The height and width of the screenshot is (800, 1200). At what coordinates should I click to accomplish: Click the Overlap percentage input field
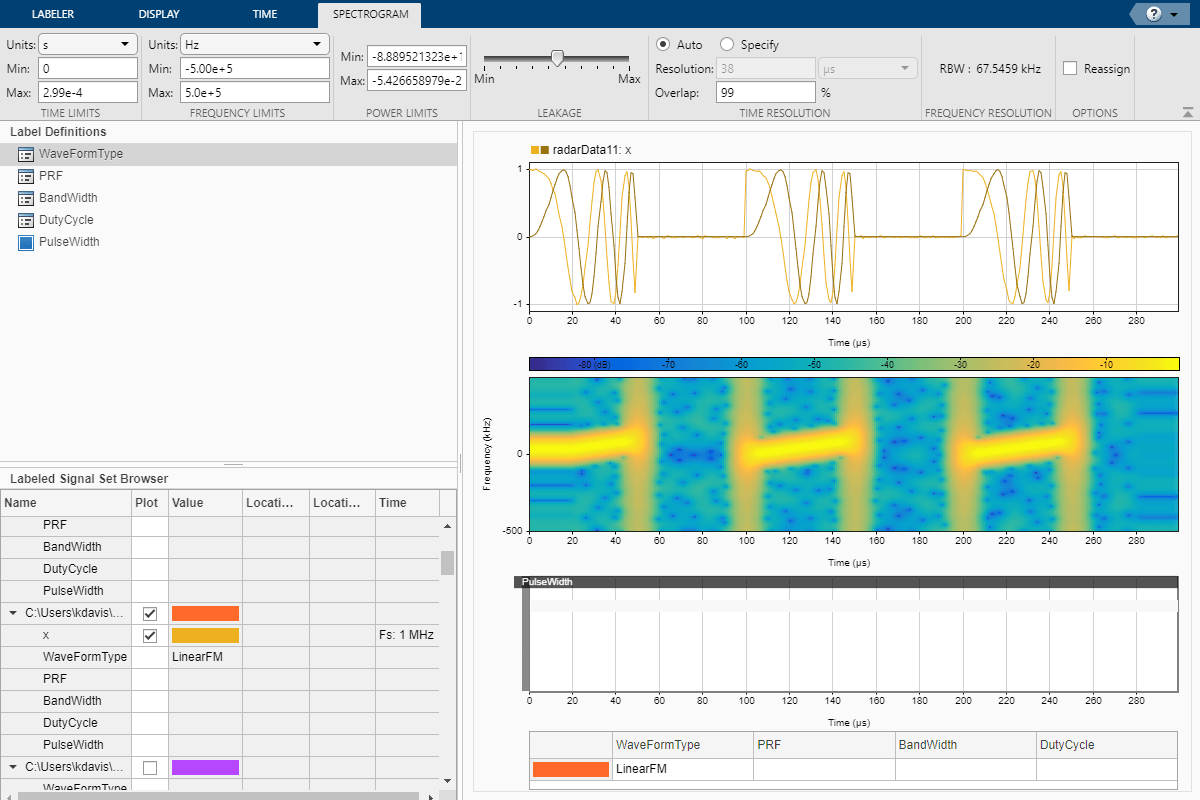765,92
